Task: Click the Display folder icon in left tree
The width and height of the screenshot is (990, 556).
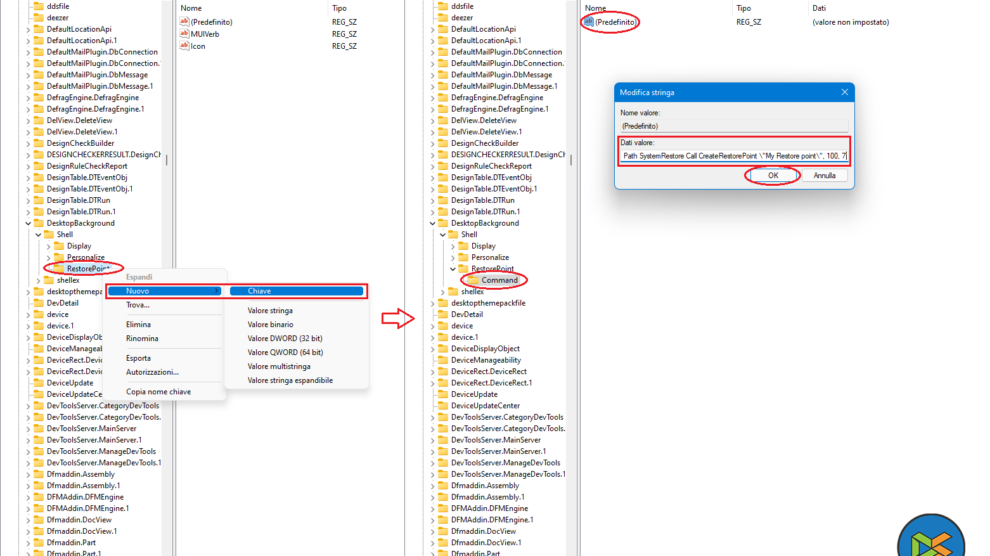Action: (59, 245)
